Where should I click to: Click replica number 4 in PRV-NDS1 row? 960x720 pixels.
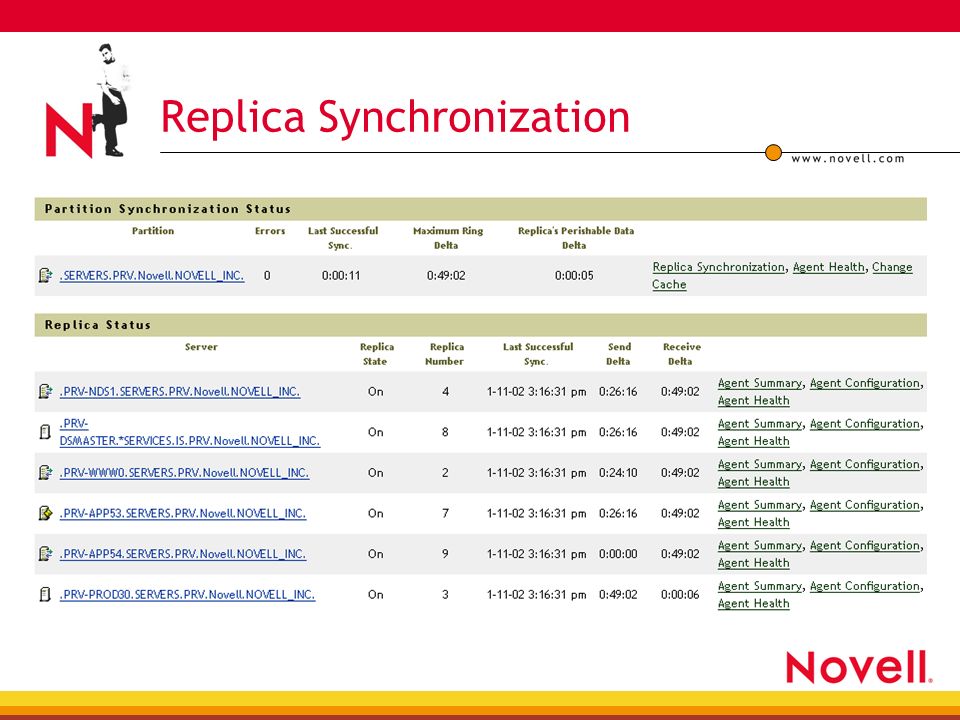point(446,391)
